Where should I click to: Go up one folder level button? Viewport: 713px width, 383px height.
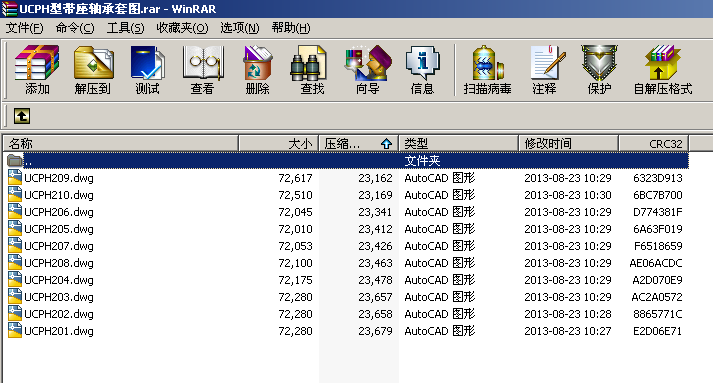click(x=22, y=116)
